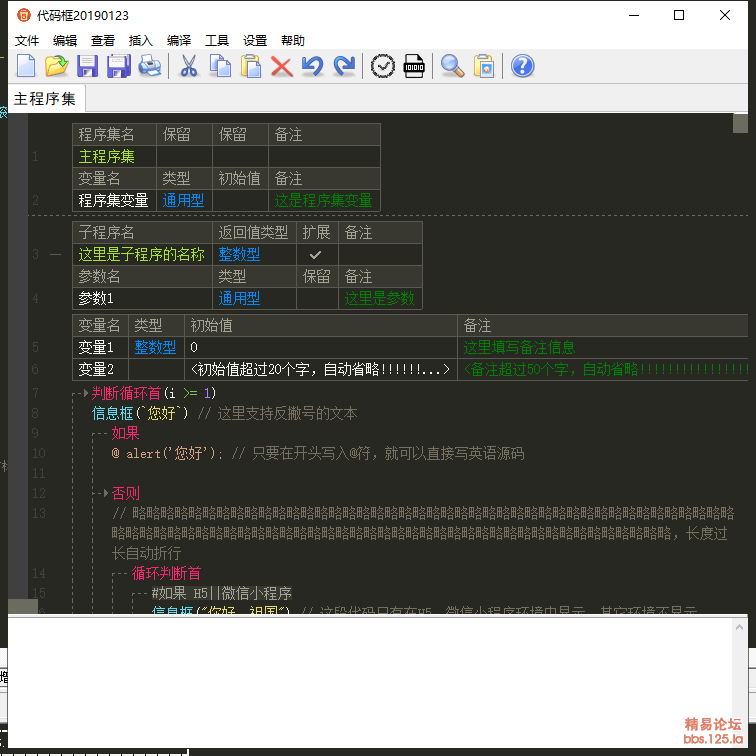Viewport: 756px width, 756px height.
Task: Click the 这是程序集变量 remark cell
Action: tap(324, 201)
